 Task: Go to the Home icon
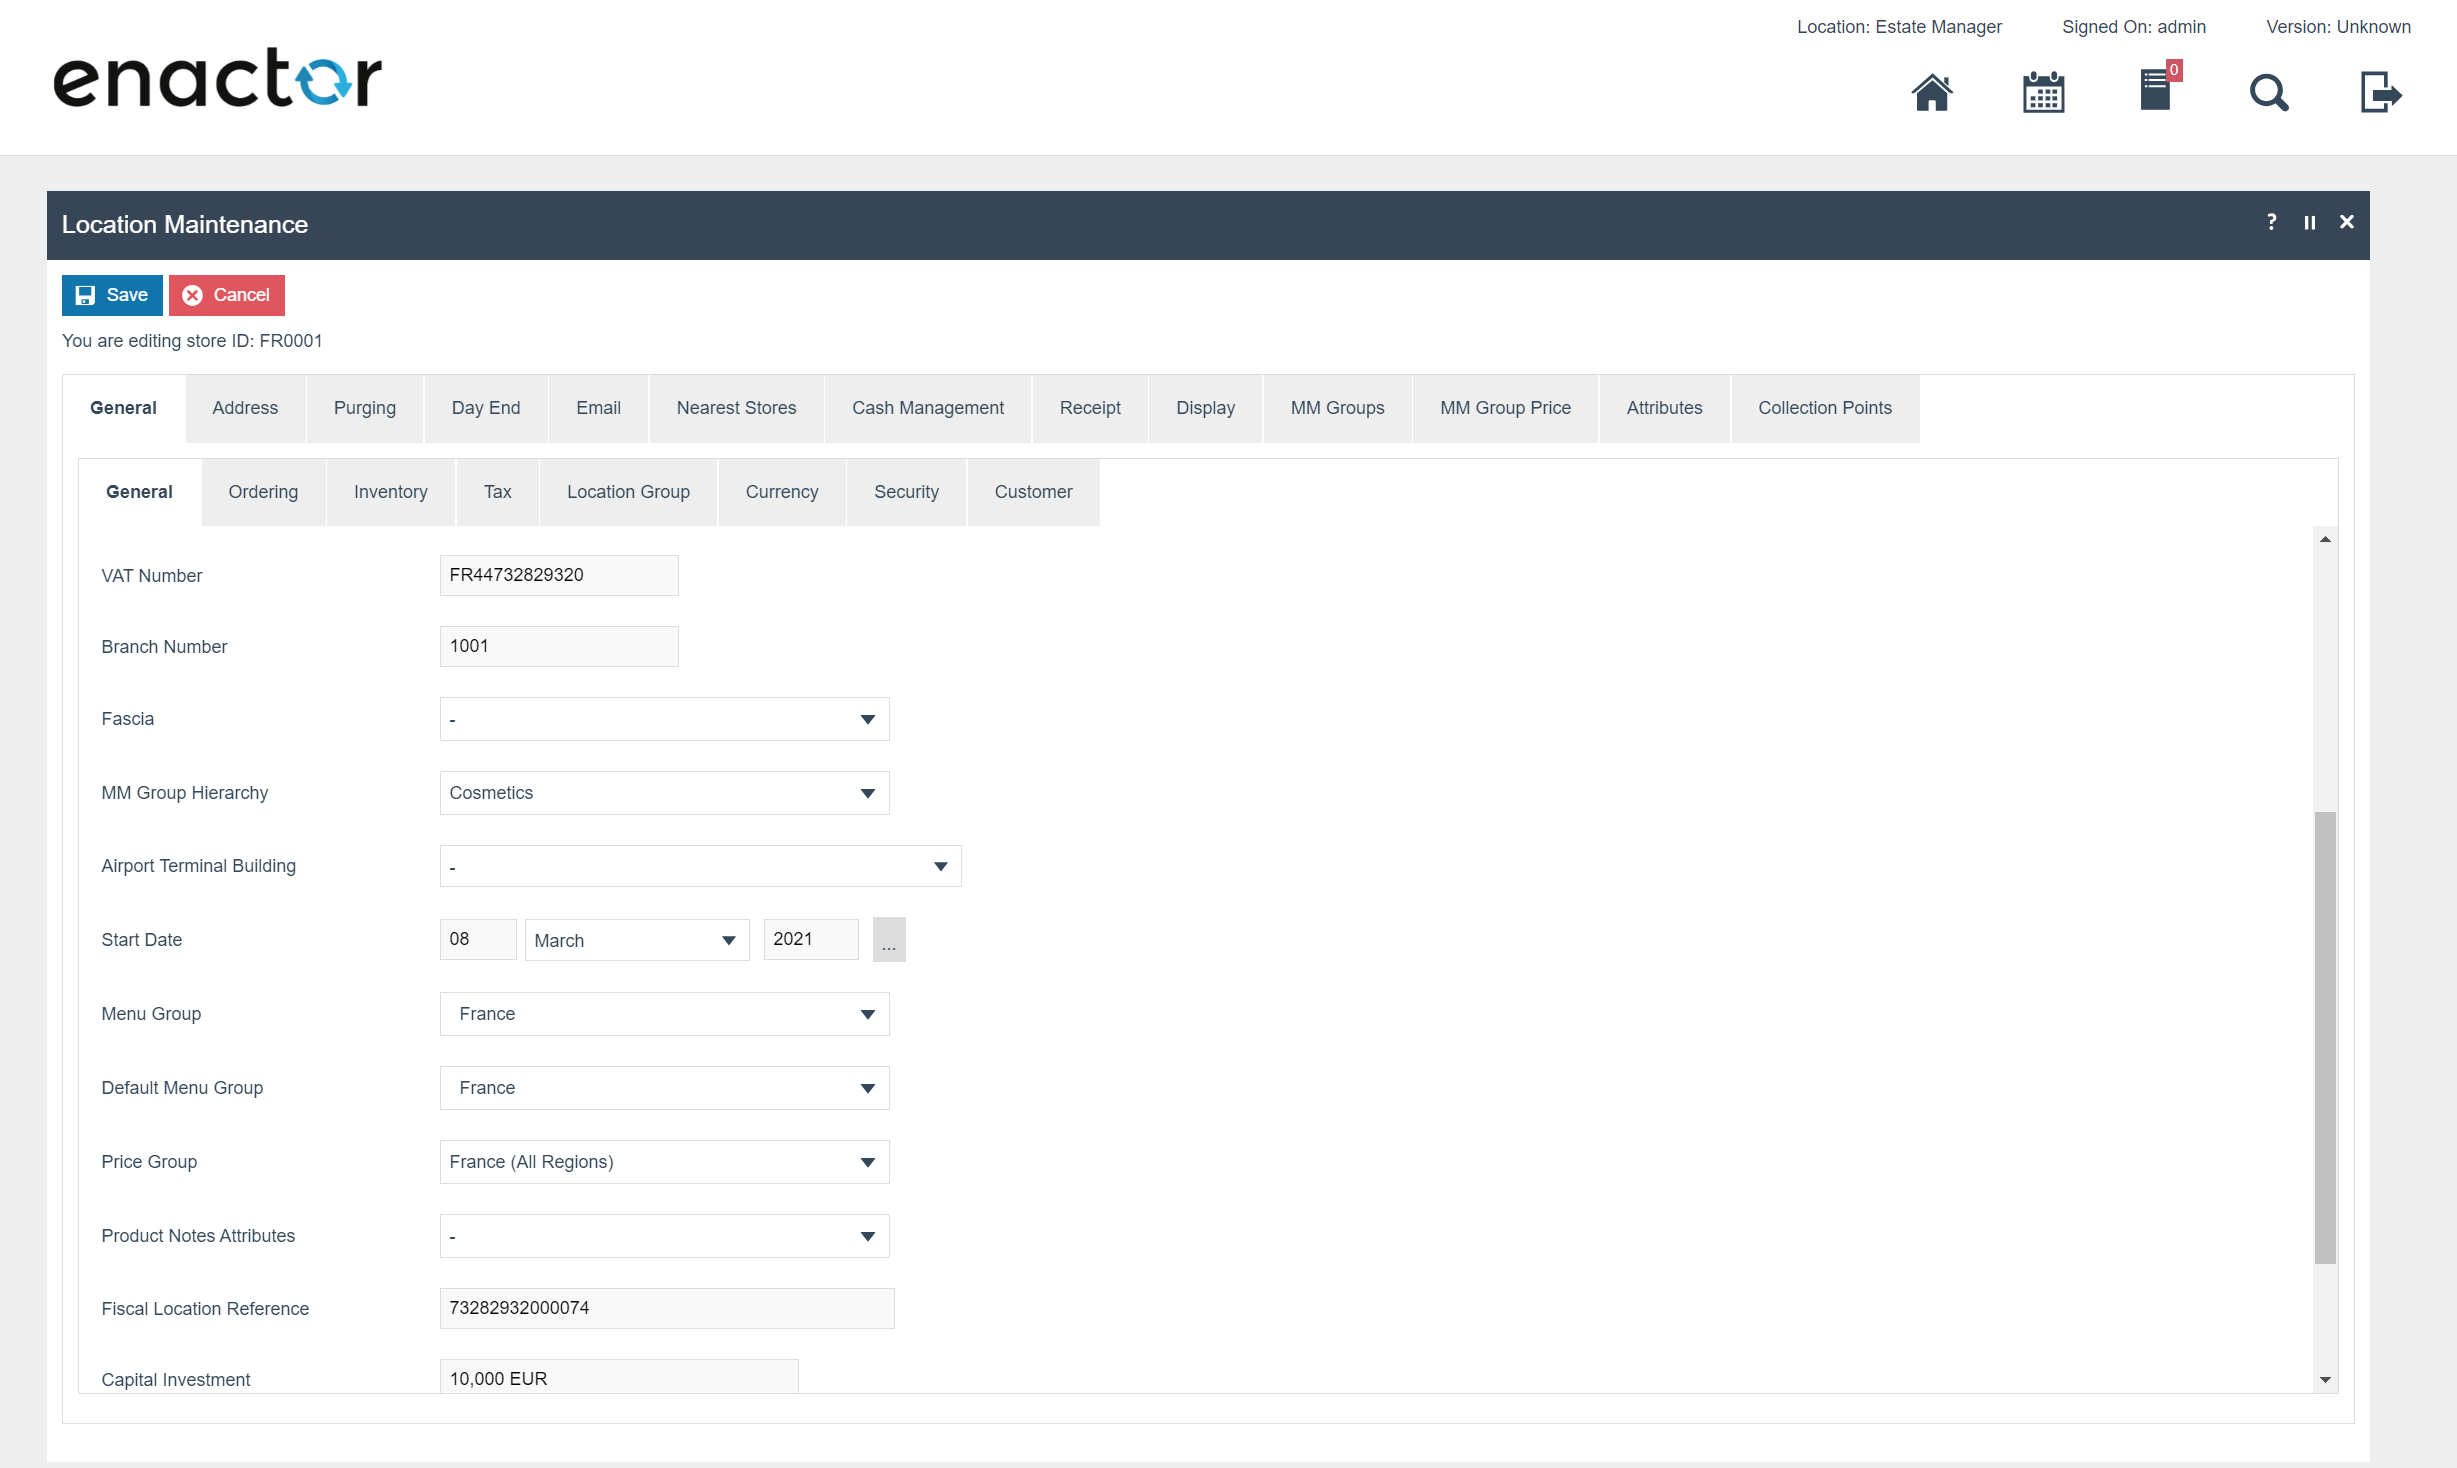tap(1931, 93)
